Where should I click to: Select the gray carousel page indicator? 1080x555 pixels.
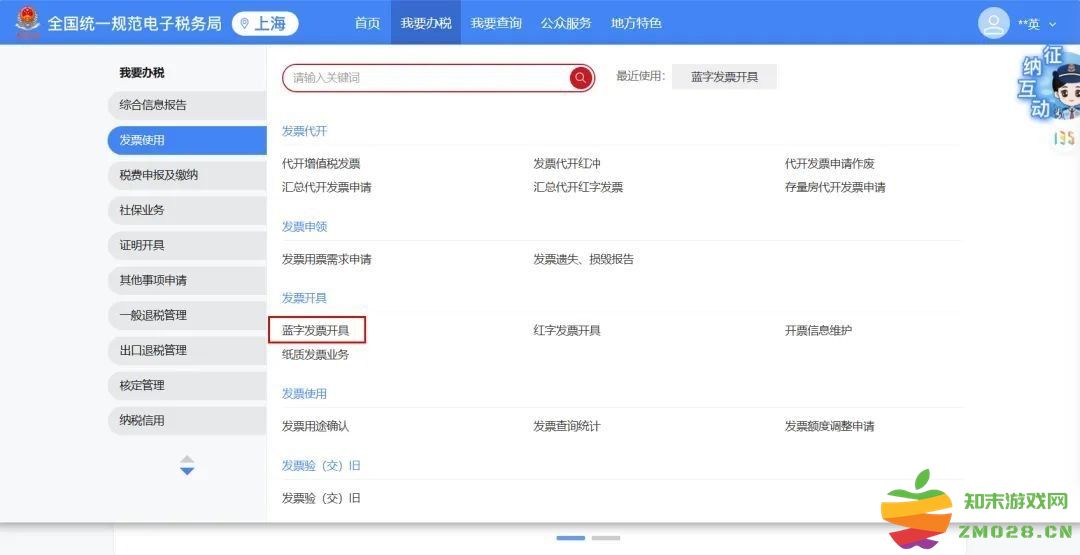click(606, 538)
